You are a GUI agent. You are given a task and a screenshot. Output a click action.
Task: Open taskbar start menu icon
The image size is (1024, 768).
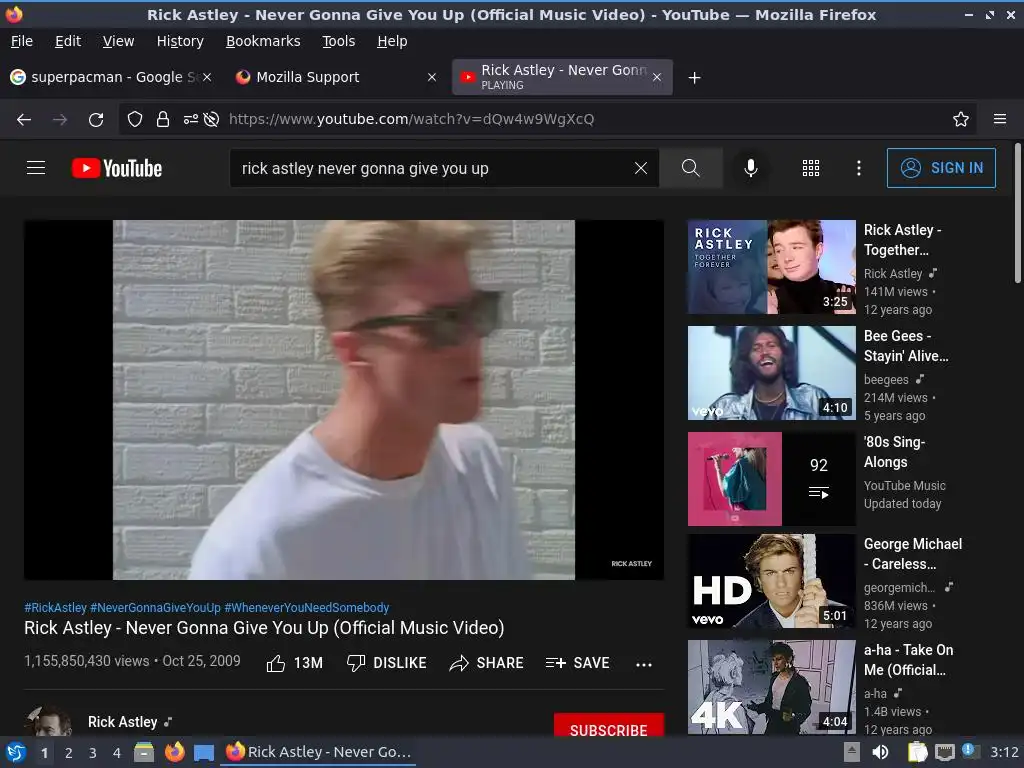[15, 752]
